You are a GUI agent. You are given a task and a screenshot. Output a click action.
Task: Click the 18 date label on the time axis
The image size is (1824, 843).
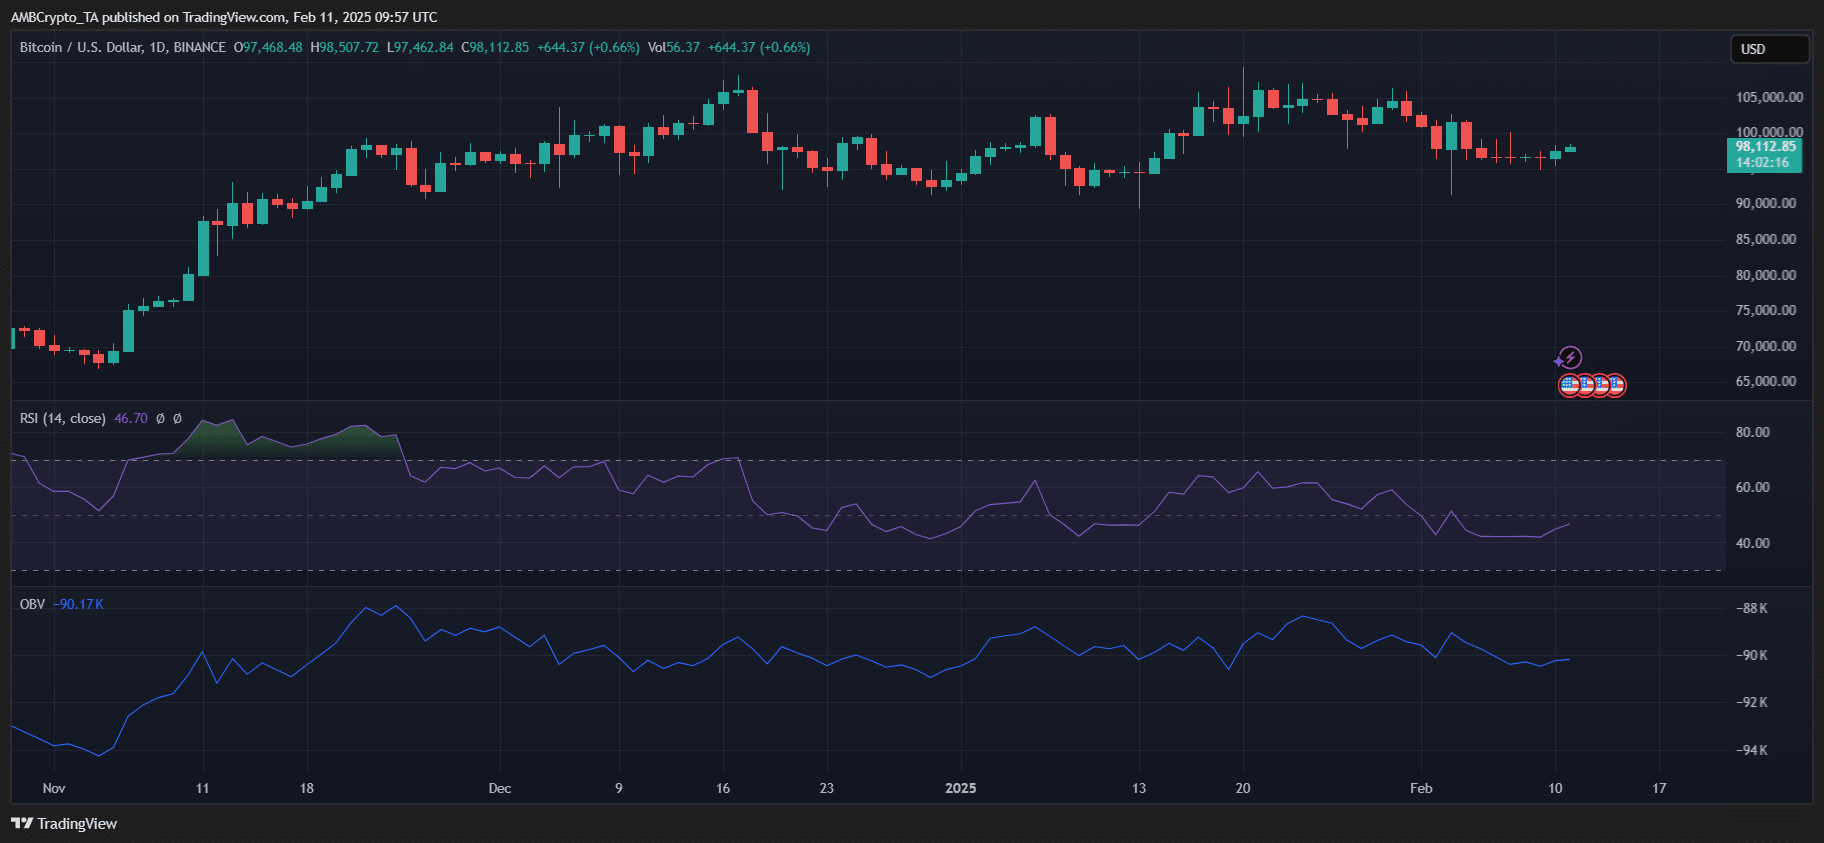click(x=307, y=788)
